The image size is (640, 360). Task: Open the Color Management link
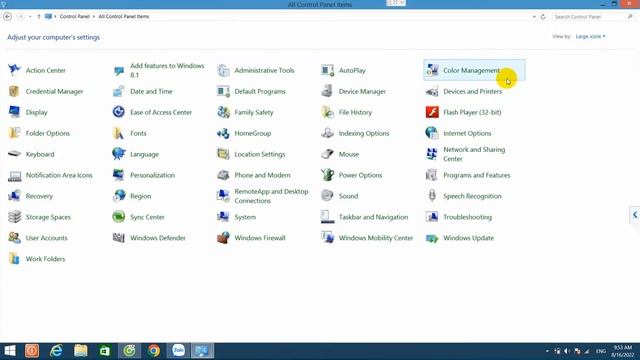pos(471,71)
